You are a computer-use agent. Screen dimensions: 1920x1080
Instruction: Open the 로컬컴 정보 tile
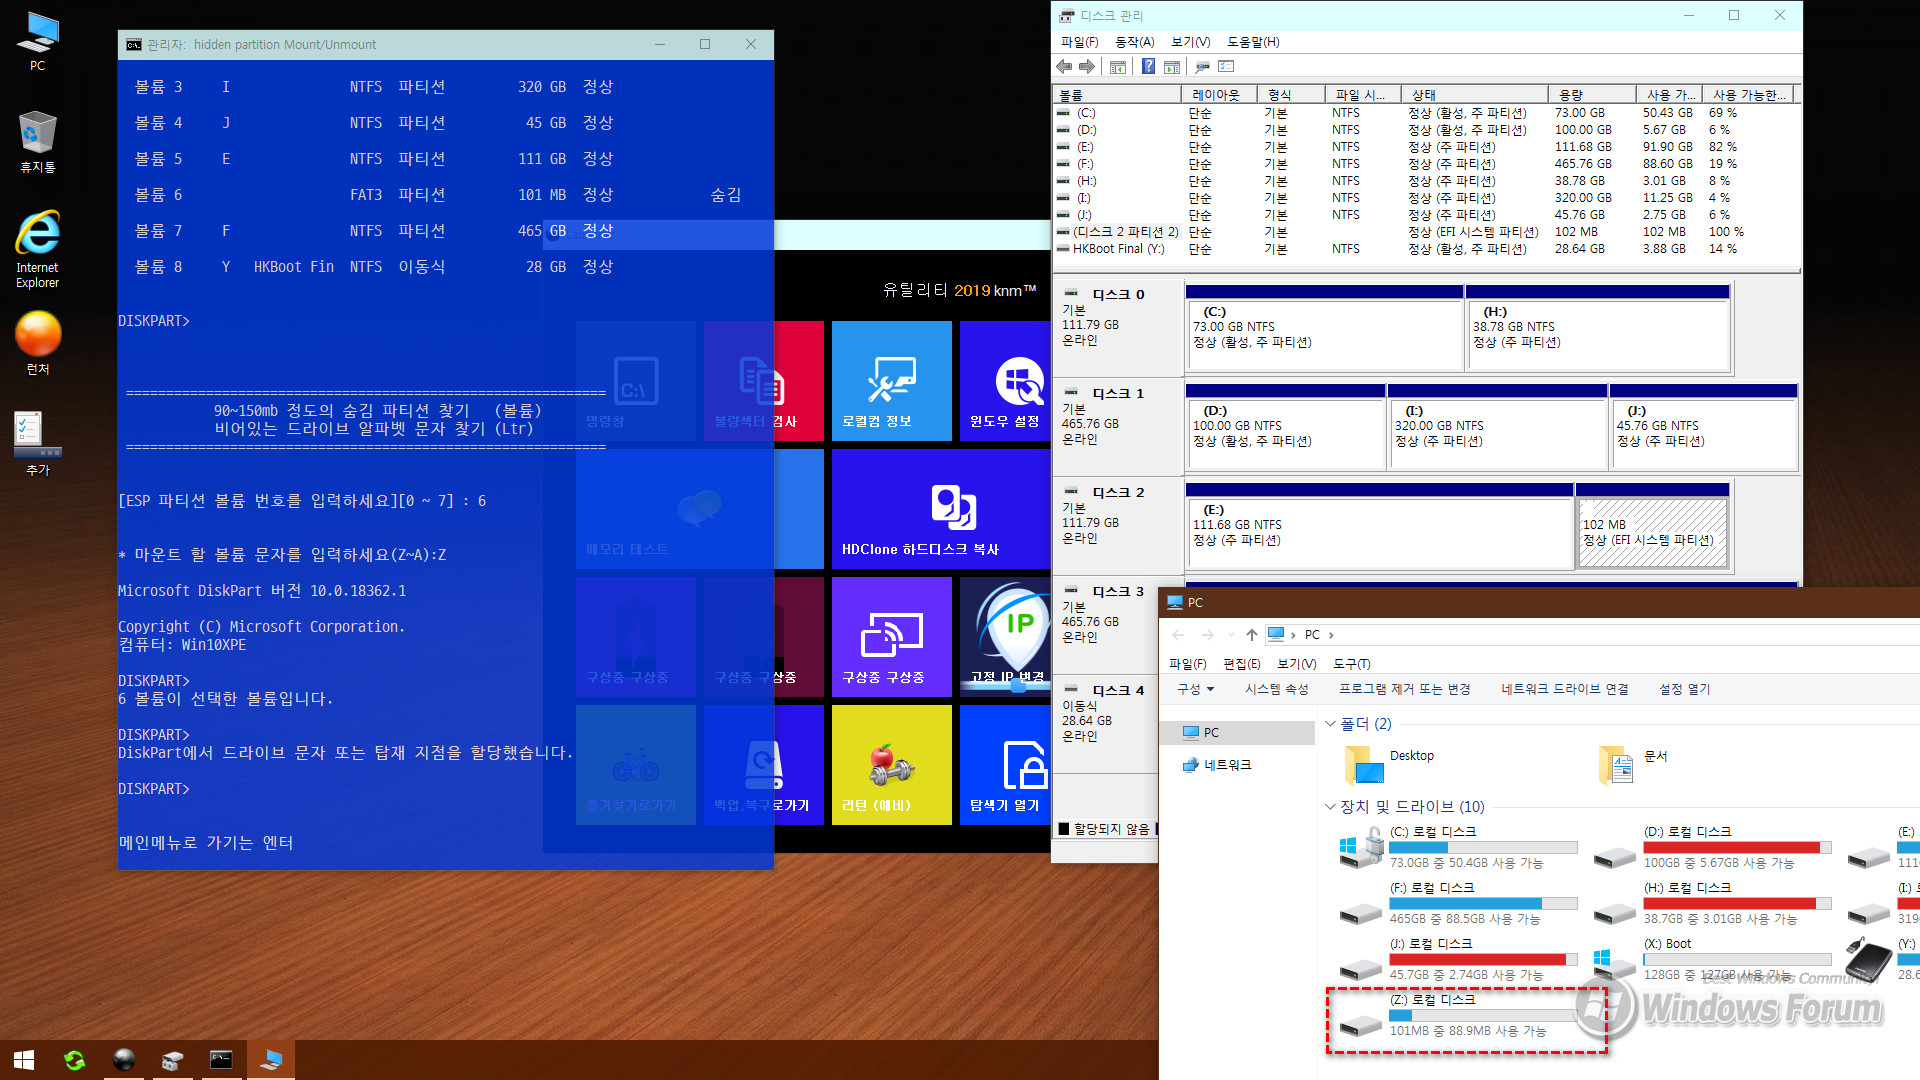pos(891,381)
